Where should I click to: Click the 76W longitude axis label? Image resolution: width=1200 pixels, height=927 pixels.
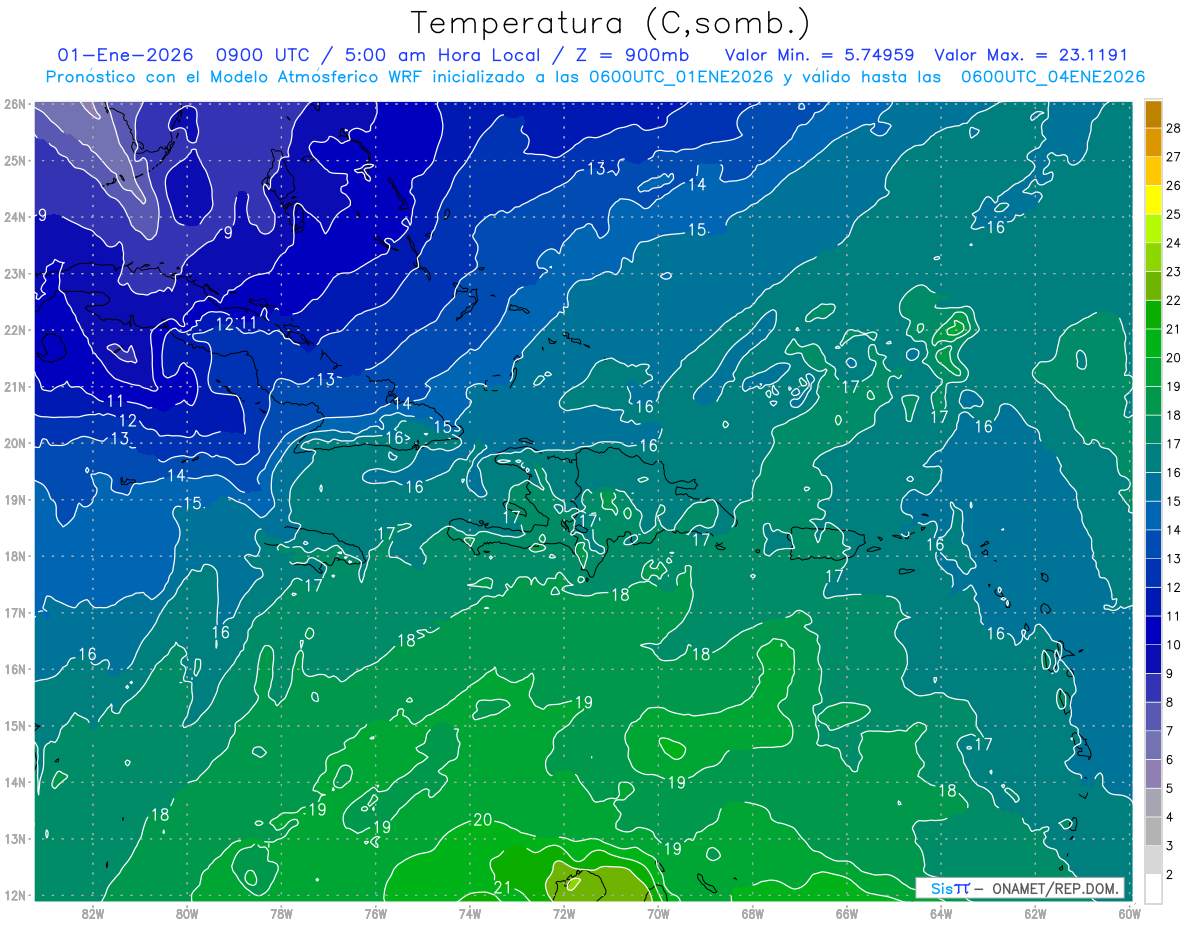(375, 914)
